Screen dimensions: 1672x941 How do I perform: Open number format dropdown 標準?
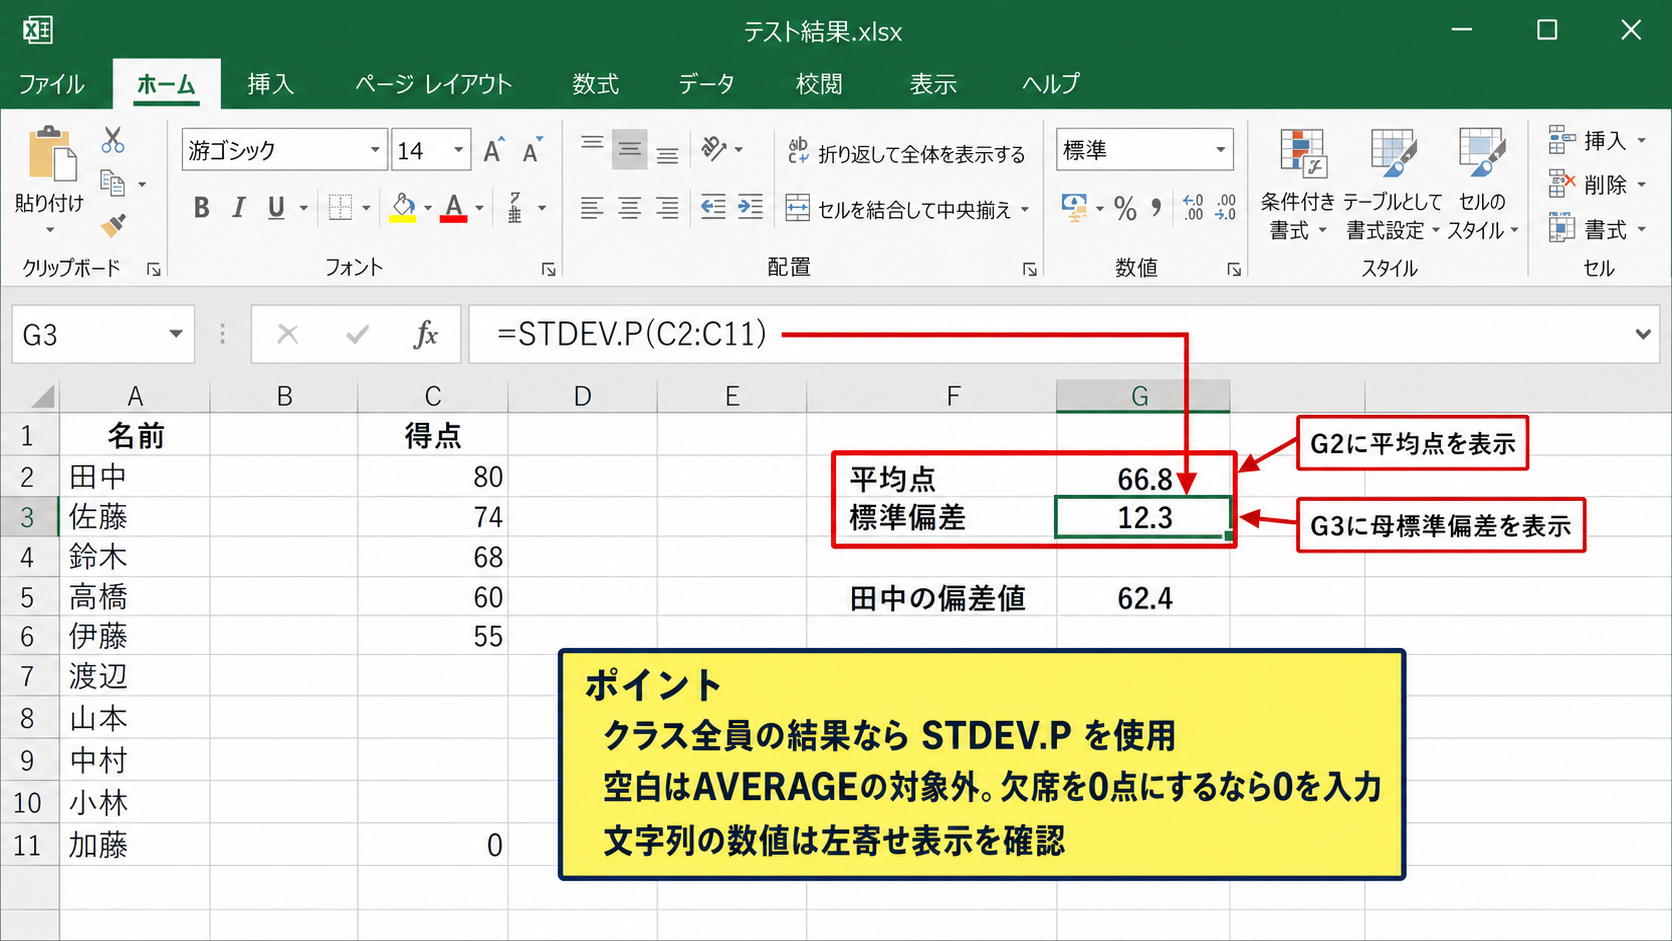point(1220,150)
